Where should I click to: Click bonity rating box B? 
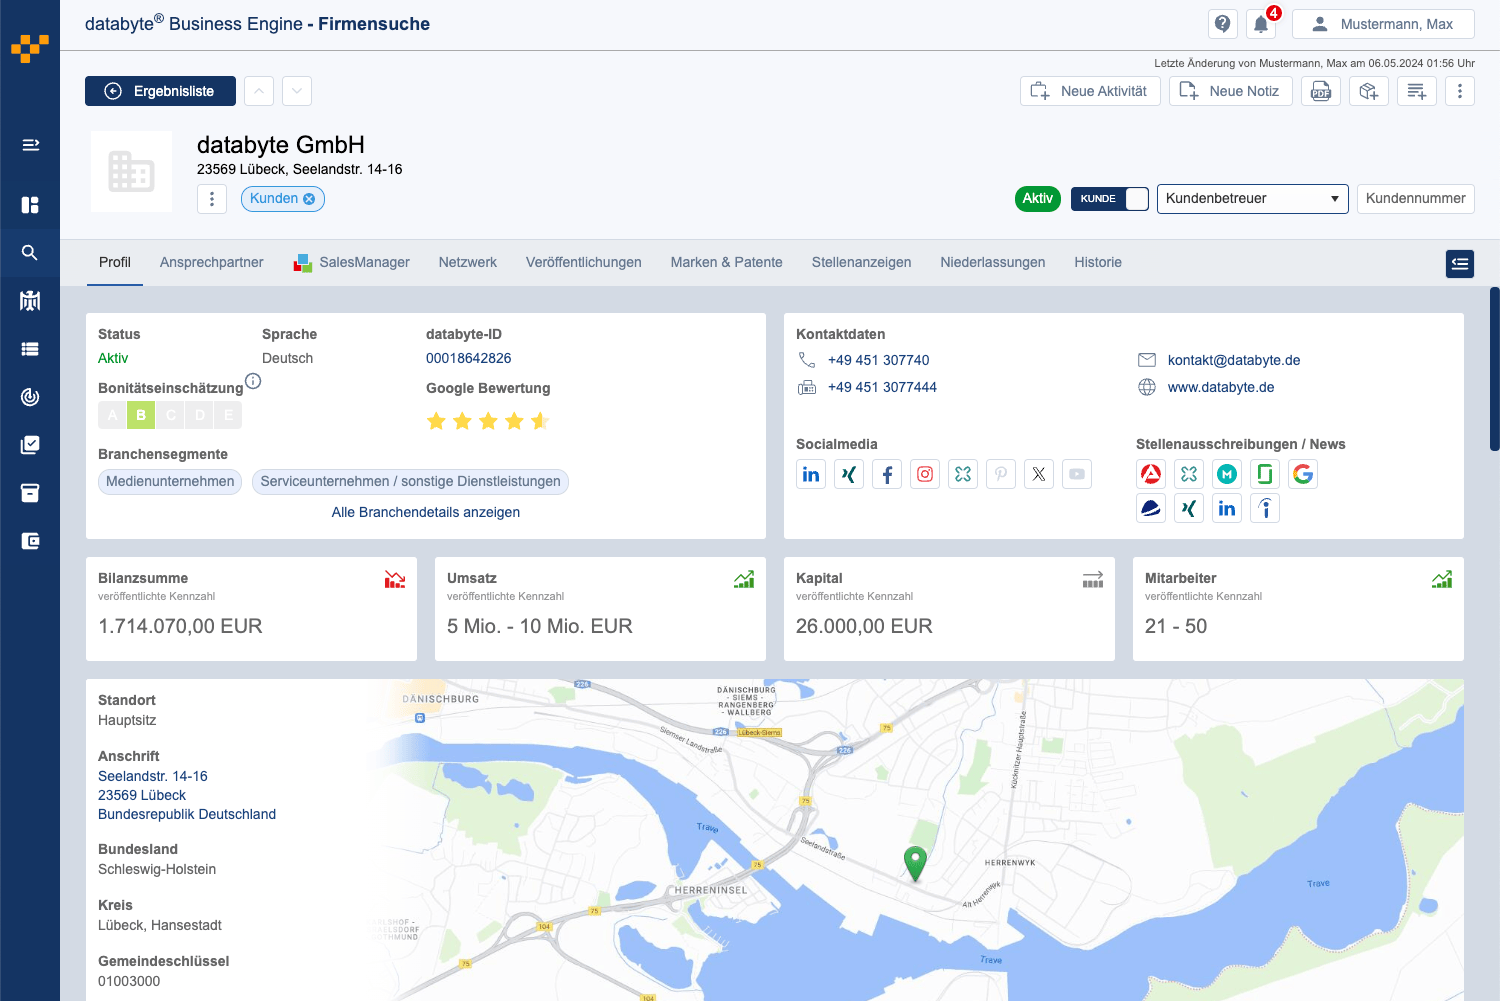pyautogui.click(x=140, y=414)
